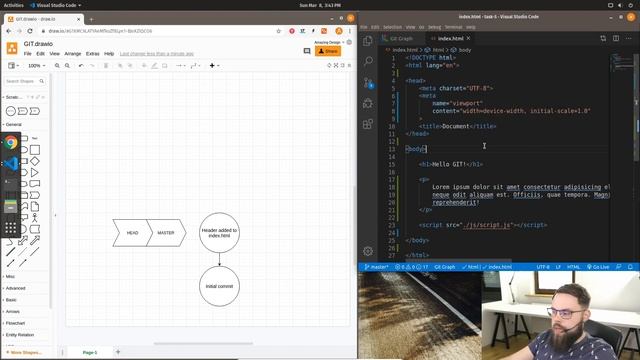The width and height of the screenshot is (640, 360).
Task: Collapse the General shapes section
Action: pyautogui.click(x=13, y=124)
